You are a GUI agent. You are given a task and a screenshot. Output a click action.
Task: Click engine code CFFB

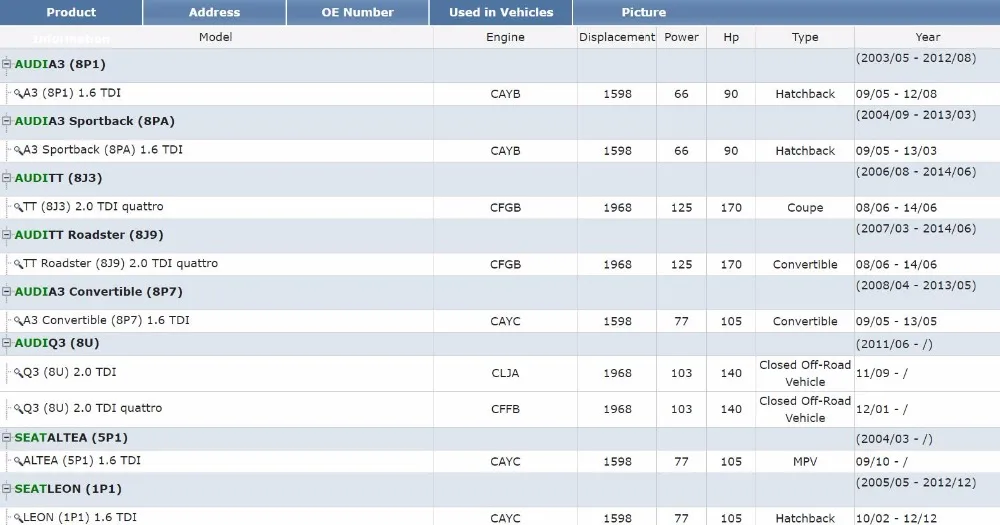[505, 410]
